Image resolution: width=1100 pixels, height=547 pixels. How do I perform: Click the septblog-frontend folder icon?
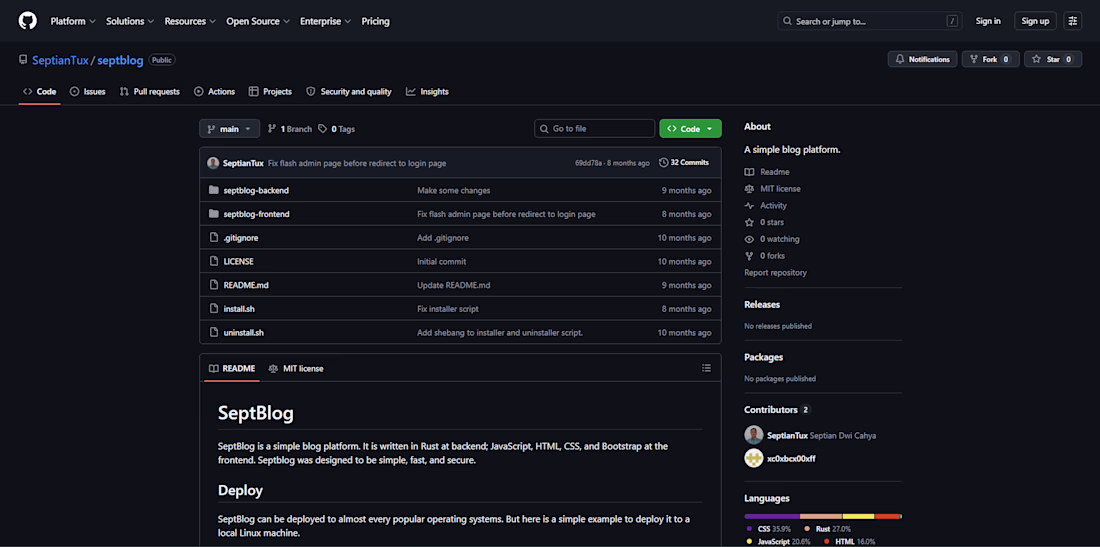[x=214, y=214]
